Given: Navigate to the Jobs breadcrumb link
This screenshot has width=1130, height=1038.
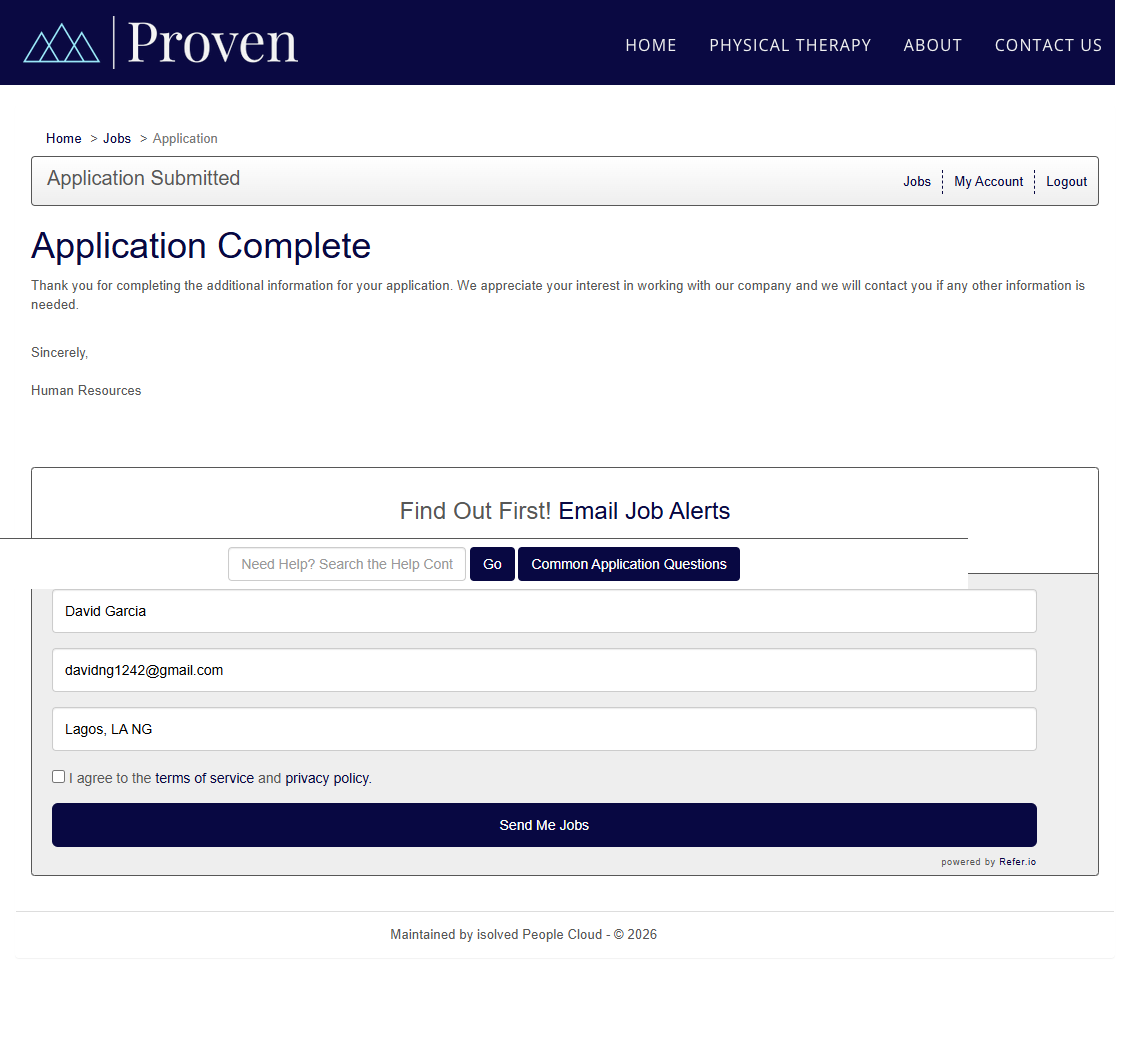Looking at the screenshot, I should tap(117, 138).
